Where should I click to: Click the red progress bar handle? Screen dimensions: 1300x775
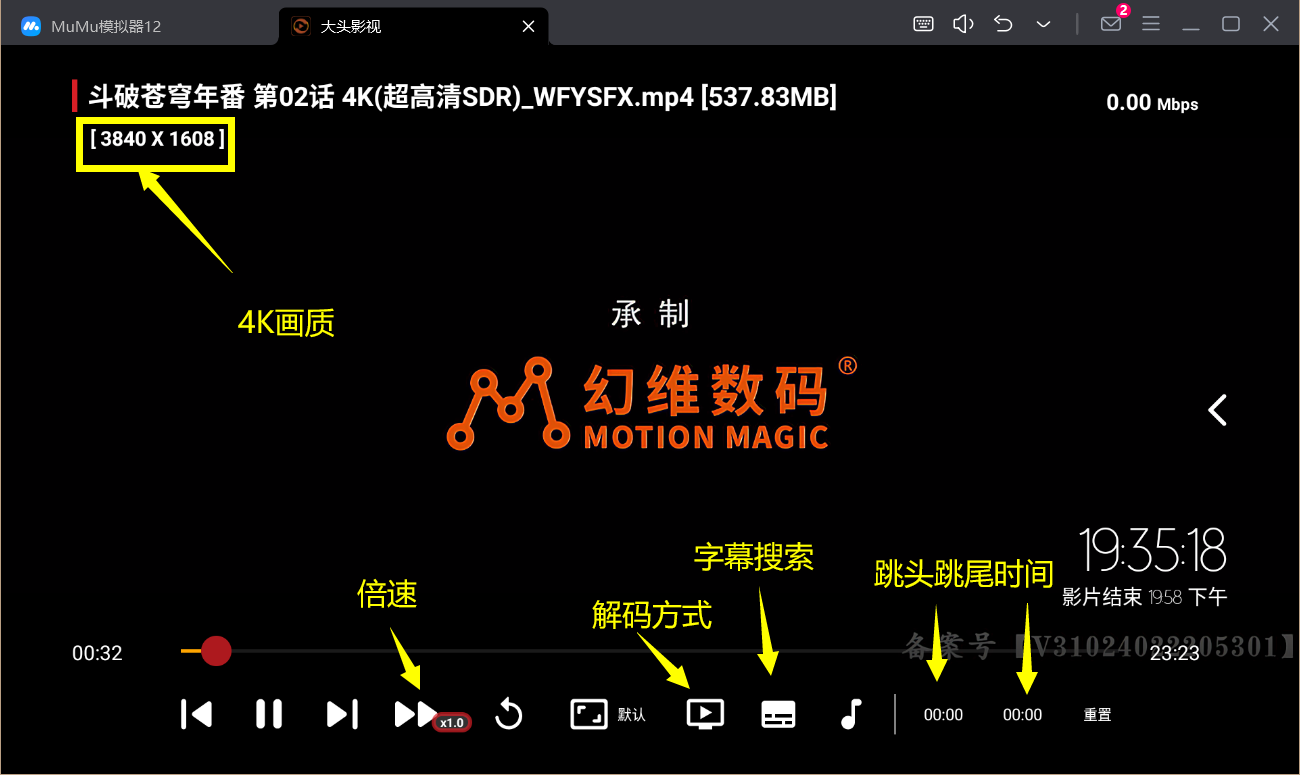[x=216, y=651]
